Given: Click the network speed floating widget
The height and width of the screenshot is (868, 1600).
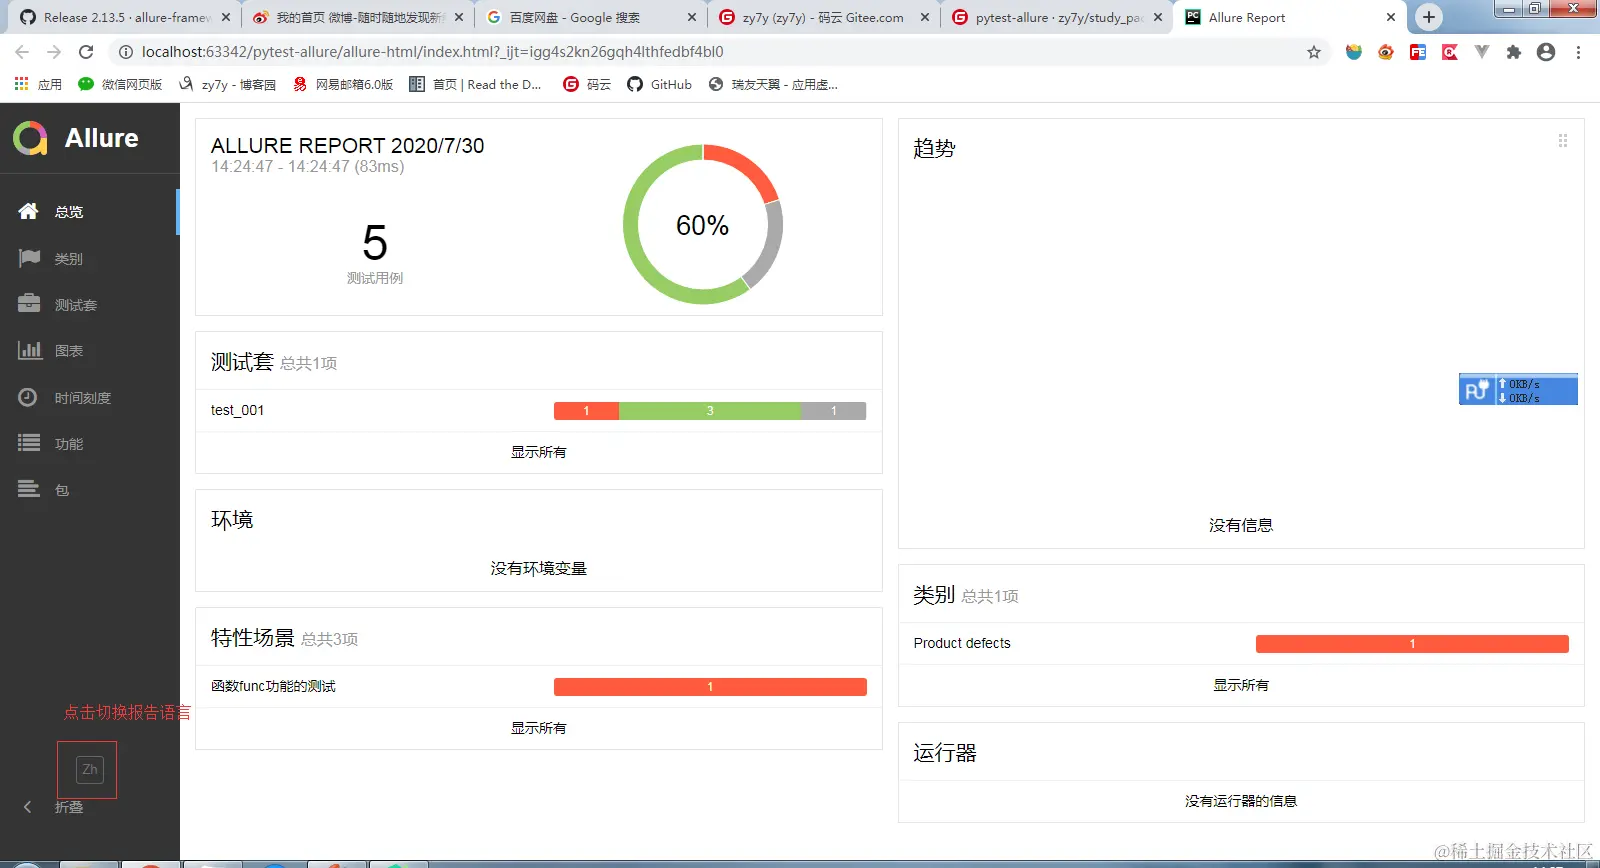Looking at the screenshot, I should (1518, 389).
